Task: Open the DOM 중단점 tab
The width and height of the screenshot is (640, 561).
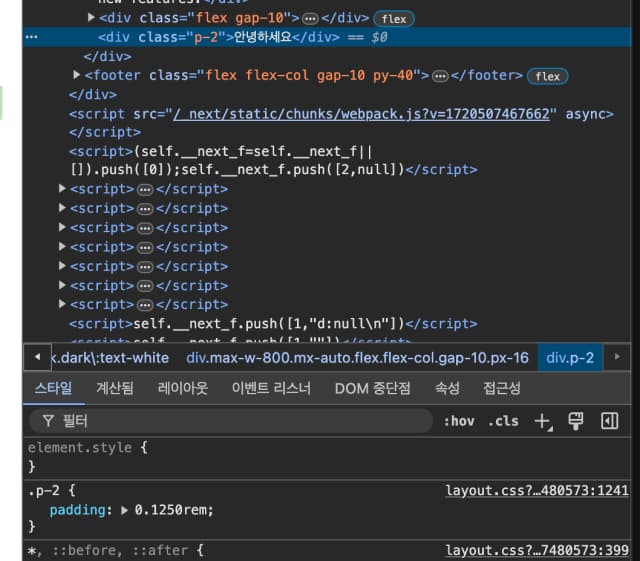Action: click(x=372, y=388)
